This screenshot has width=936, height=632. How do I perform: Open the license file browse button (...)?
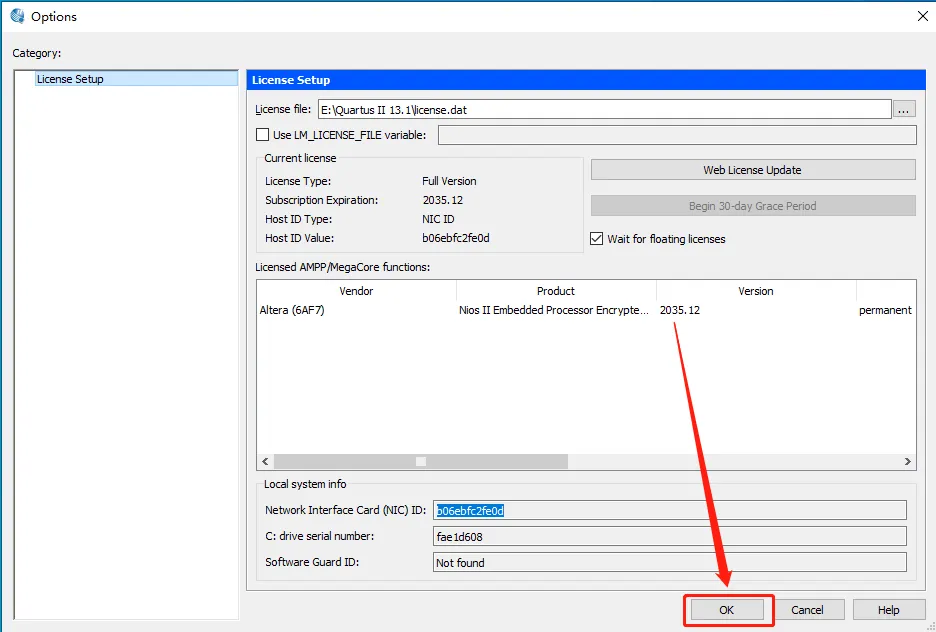coord(903,110)
